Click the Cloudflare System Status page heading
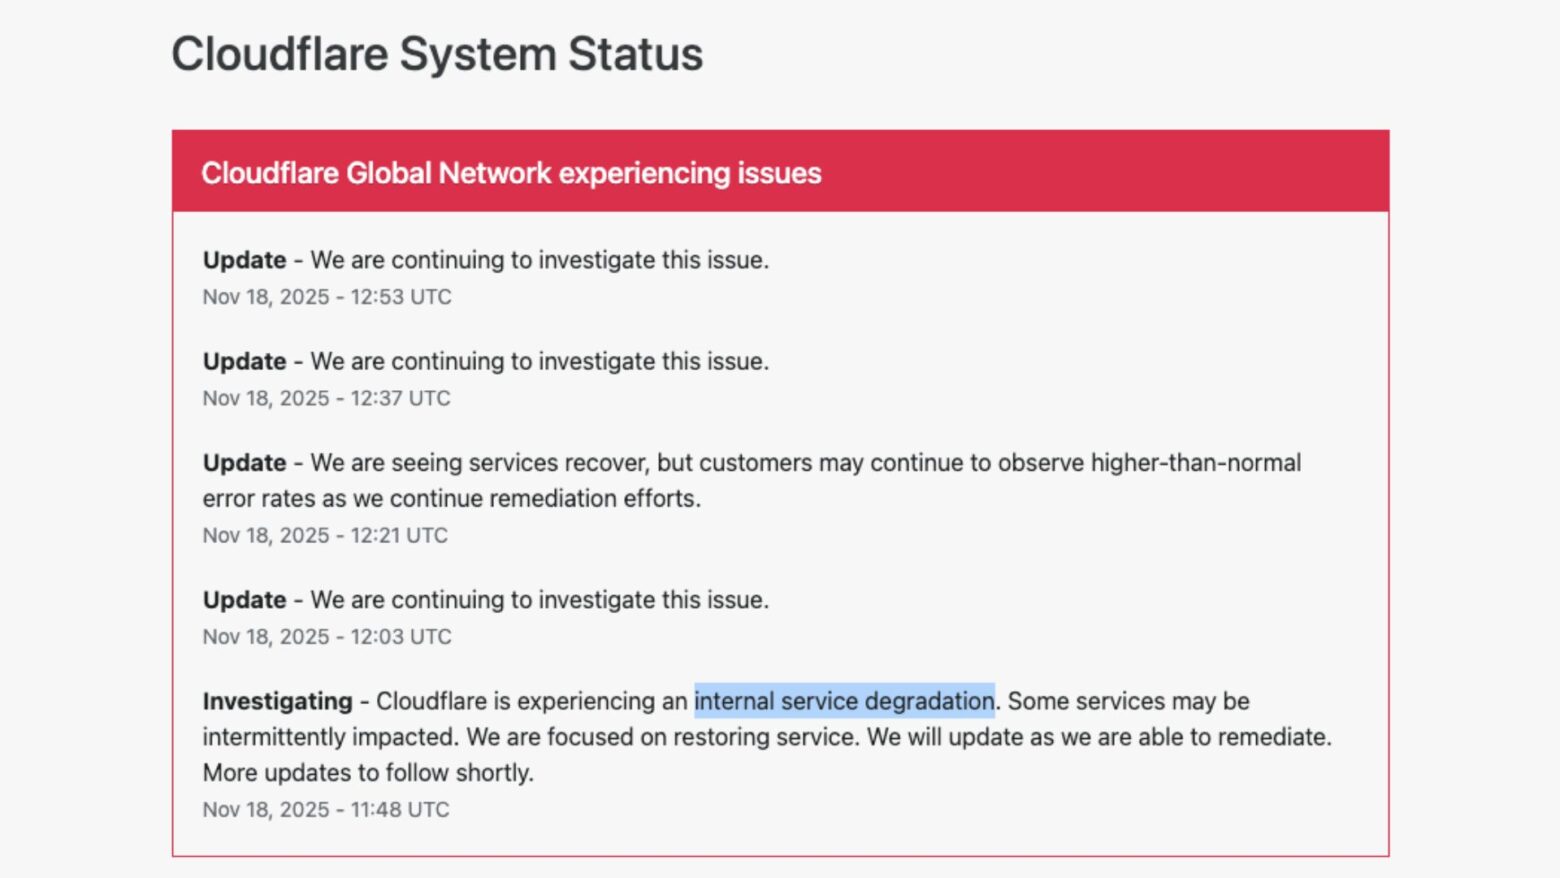Image resolution: width=1560 pixels, height=878 pixels. point(437,54)
